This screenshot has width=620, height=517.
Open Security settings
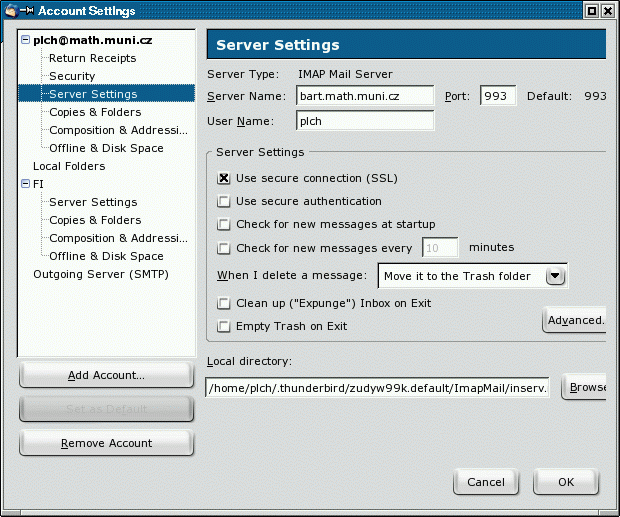pyautogui.click(x=72, y=76)
